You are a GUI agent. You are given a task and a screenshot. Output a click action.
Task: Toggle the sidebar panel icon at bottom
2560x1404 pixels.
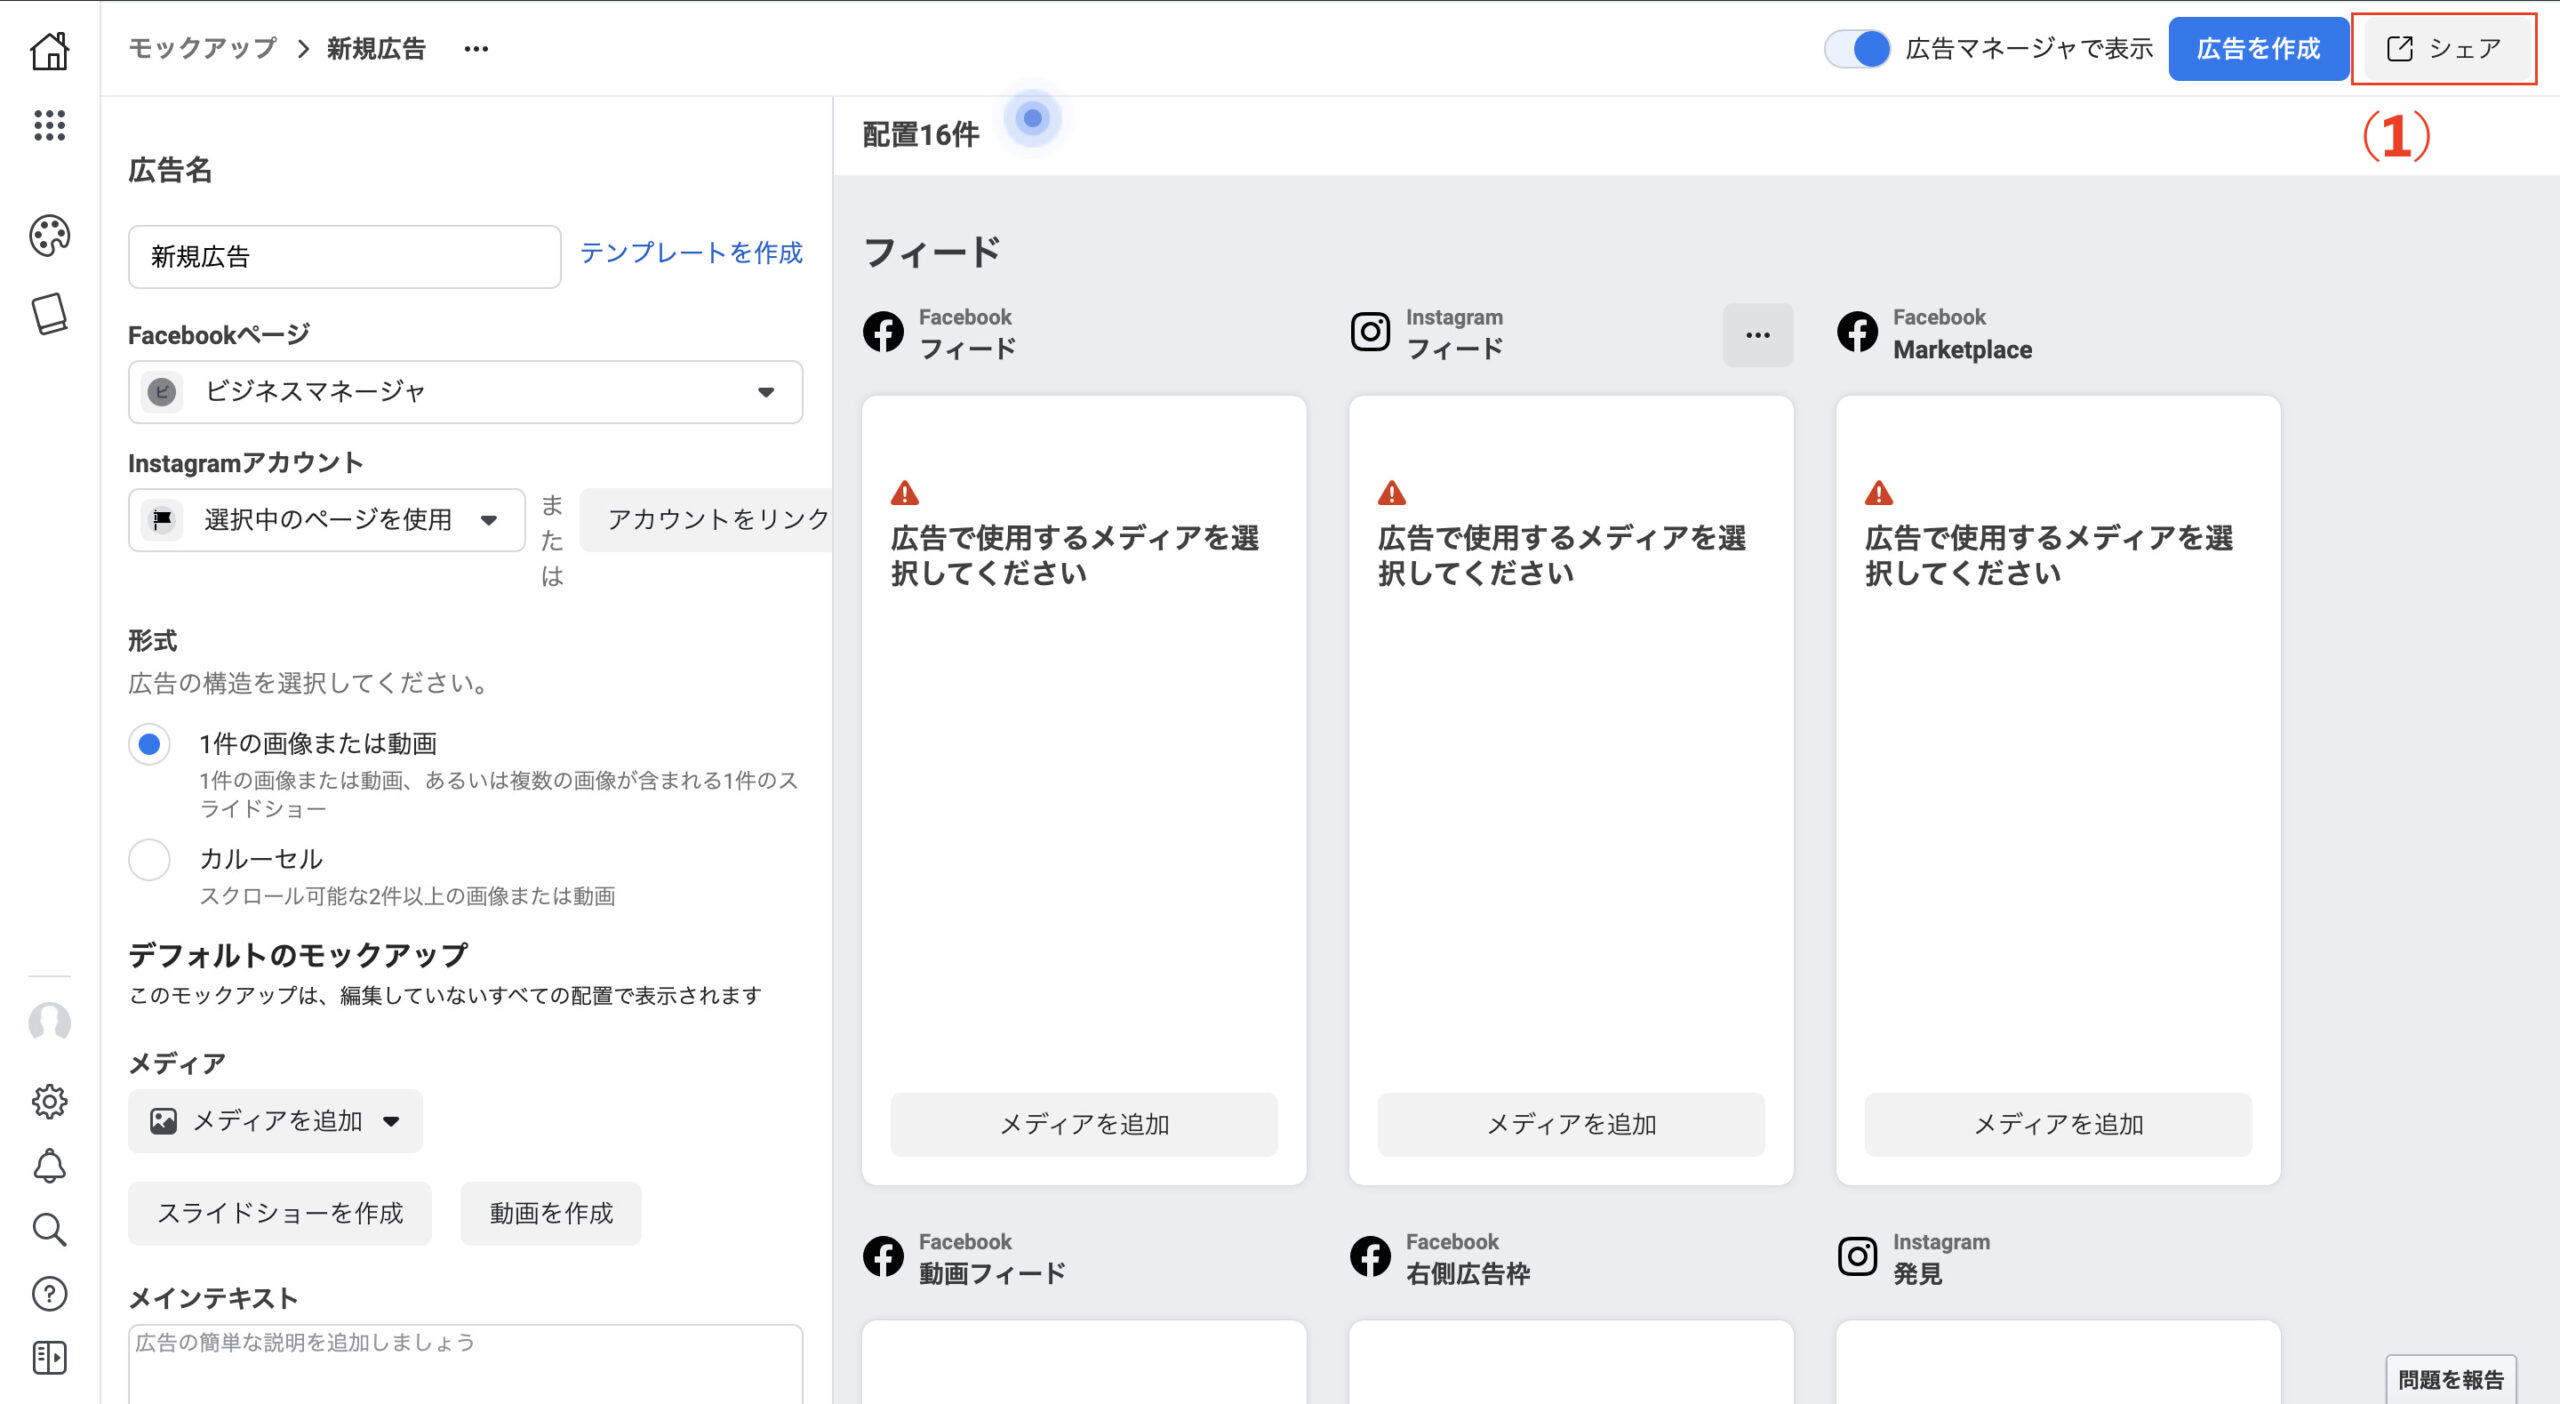(49, 1357)
